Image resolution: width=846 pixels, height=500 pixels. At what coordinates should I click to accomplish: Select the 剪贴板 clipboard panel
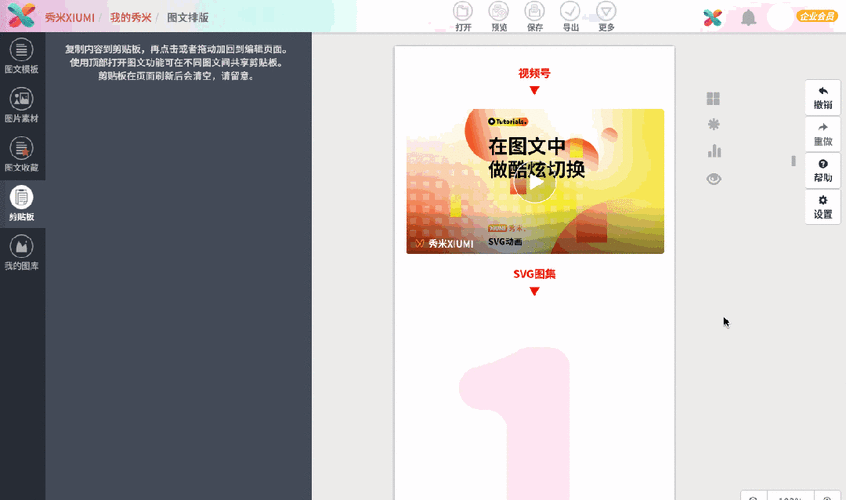pyautogui.click(x=22, y=203)
